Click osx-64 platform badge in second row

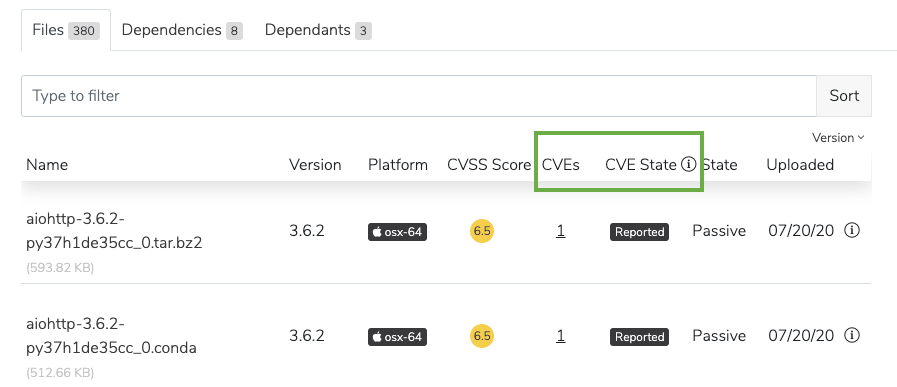coord(398,337)
